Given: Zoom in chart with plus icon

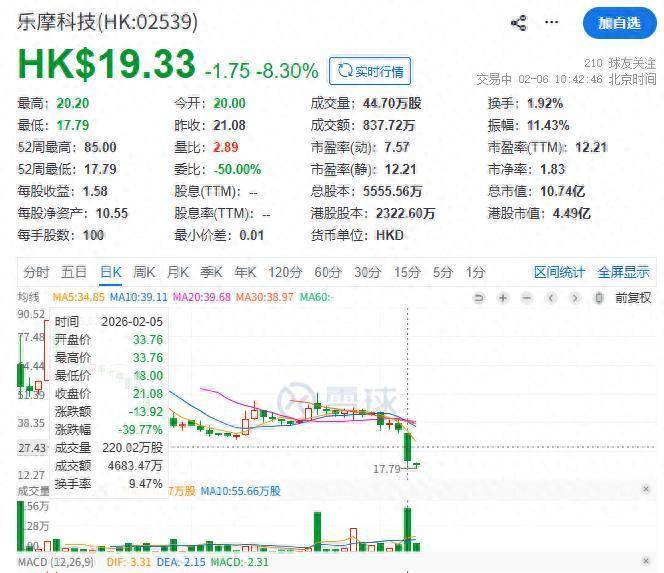Looking at the screenshot, I should pyautogui.click(x=502, y=297).
